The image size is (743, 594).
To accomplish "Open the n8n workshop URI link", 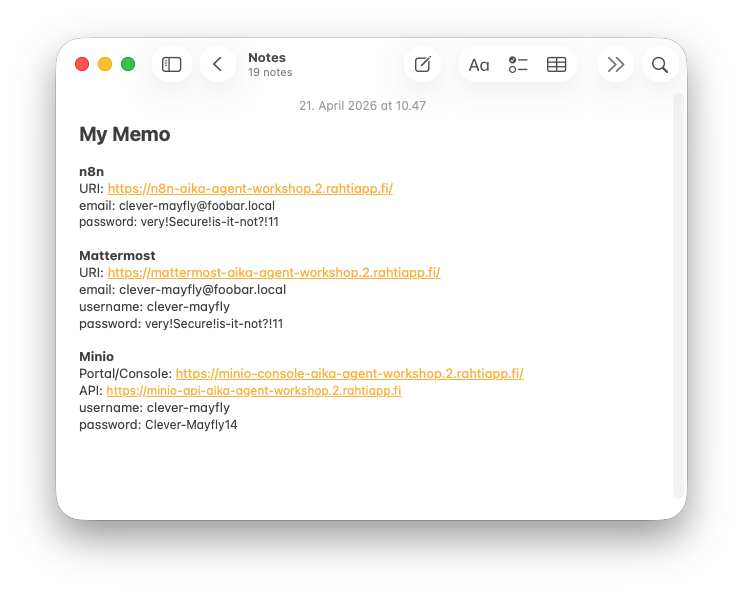I will (249, 188).
